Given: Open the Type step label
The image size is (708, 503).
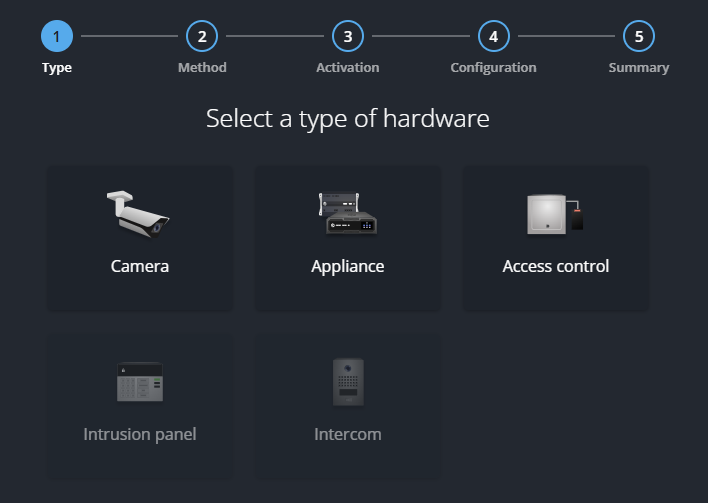Looking at the screenshot, I should [x=57, y=68].
